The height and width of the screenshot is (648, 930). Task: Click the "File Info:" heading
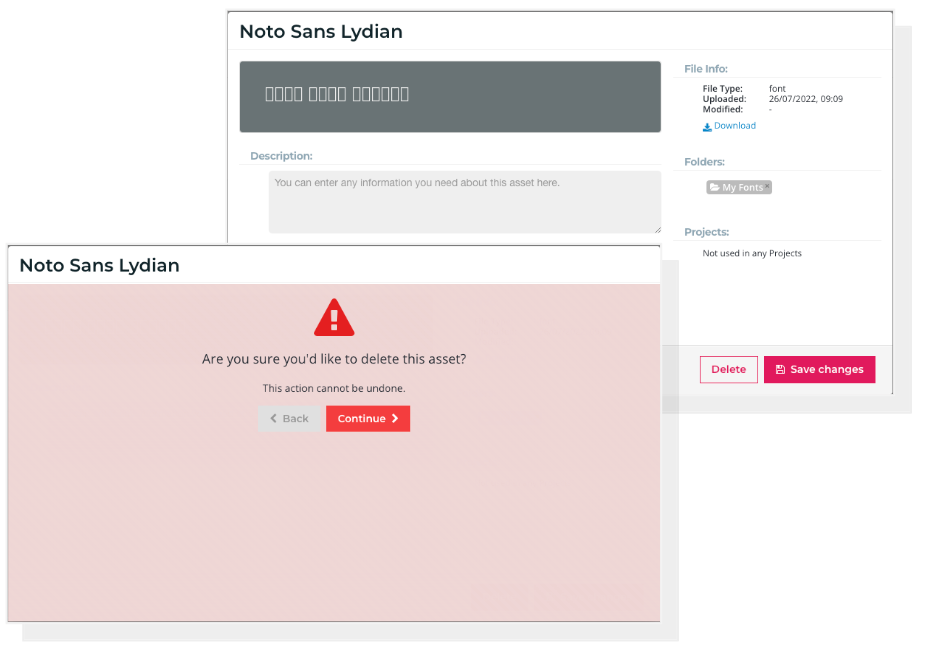706,69
